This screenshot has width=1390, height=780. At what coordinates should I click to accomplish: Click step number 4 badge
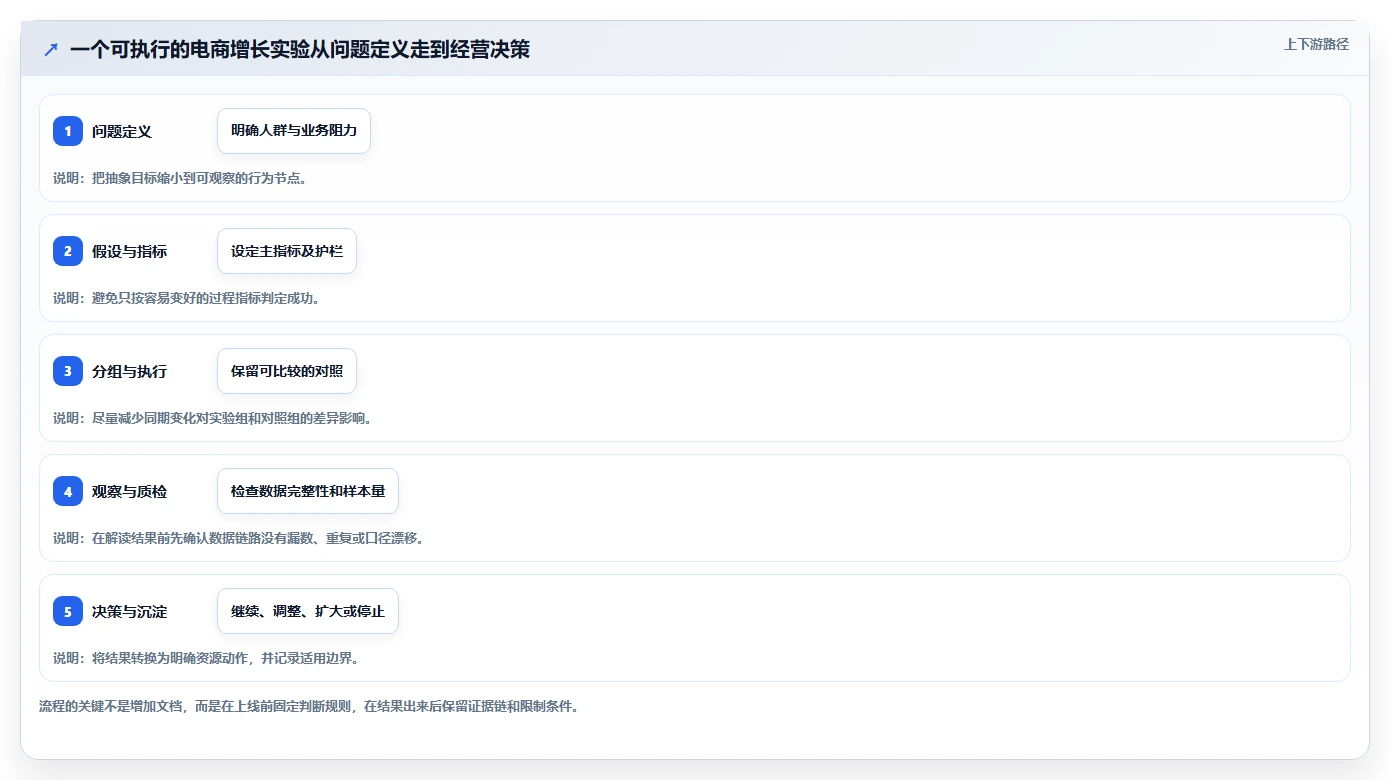tap(68, 491)
